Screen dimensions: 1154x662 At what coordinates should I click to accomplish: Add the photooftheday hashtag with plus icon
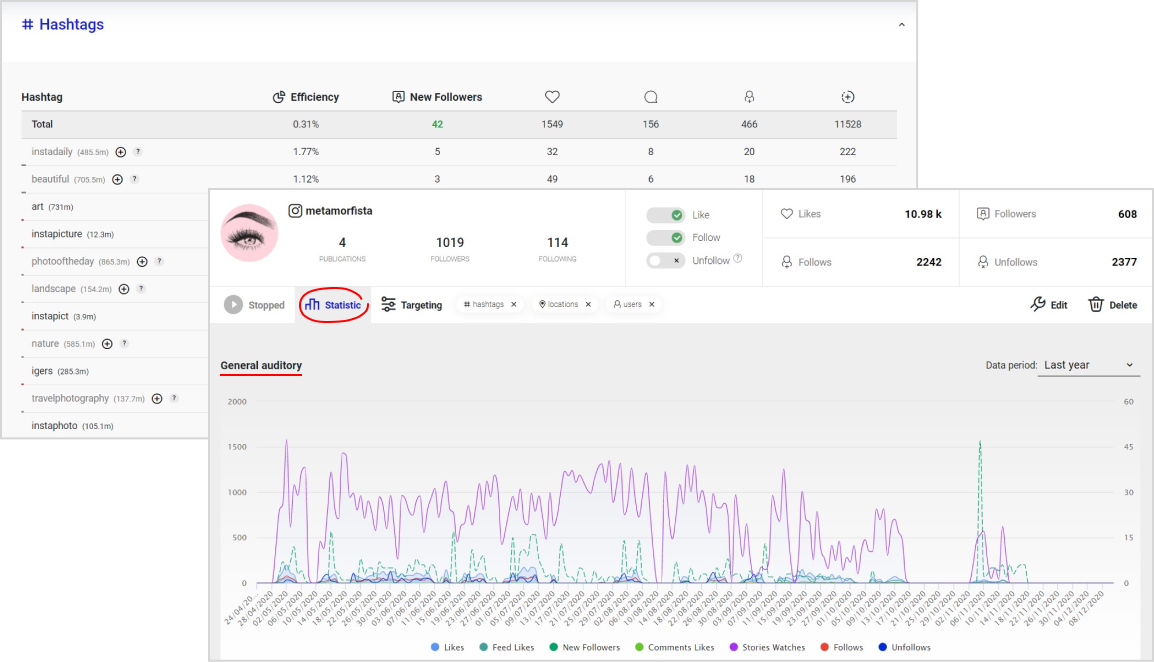click(x=142, y=262)
